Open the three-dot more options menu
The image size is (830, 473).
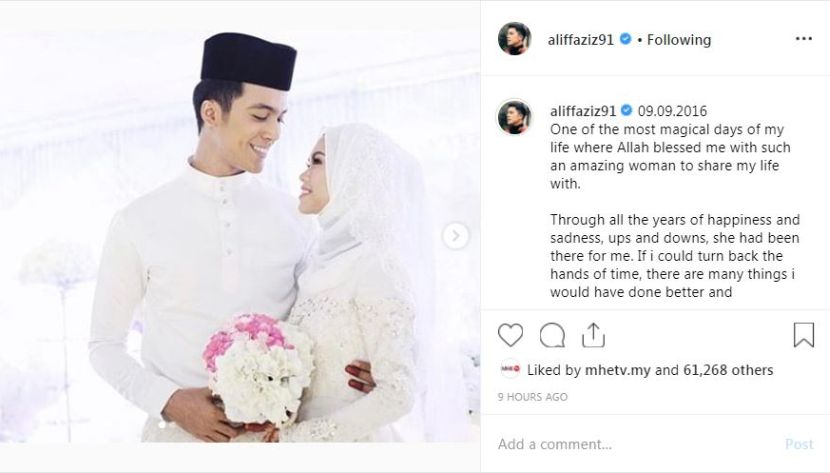point(804,39)
